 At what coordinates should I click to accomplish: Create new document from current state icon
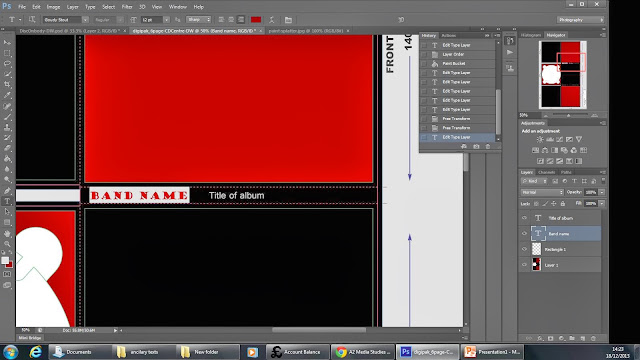[464, 147]
